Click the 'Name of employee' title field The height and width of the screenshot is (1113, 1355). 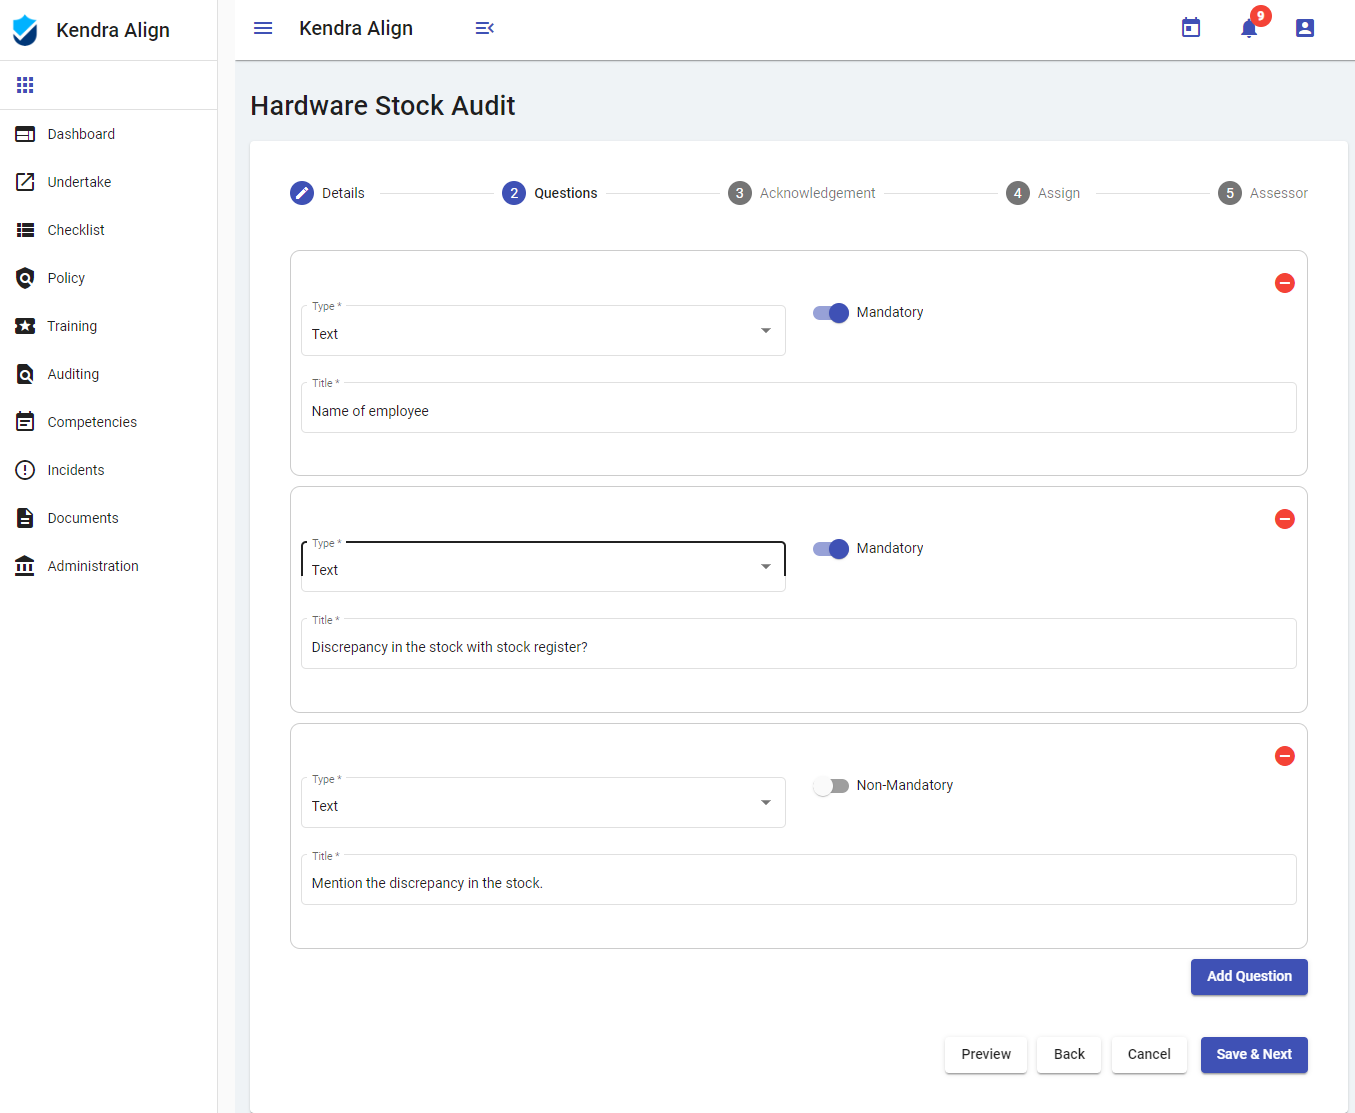(x=798, y=411)
